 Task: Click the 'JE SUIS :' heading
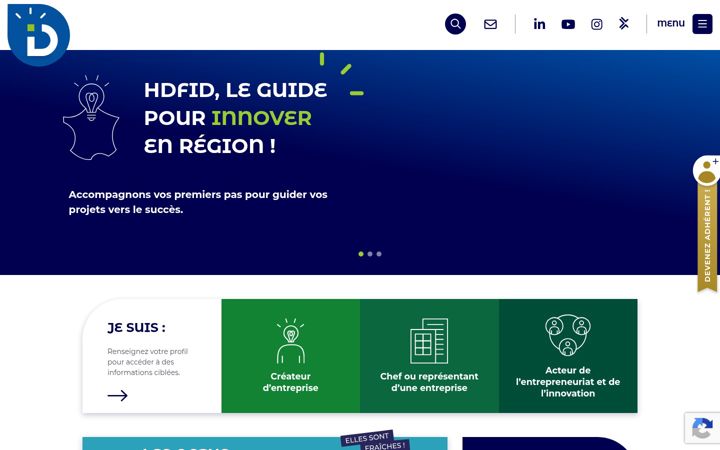(x=136, y=327)
